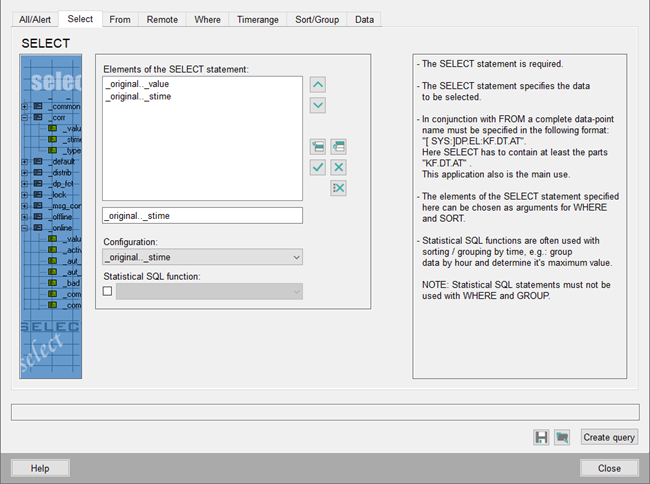Collapse the _corr tree node
The width and height of the screenshot is (650, 484).
click(25, 117)
